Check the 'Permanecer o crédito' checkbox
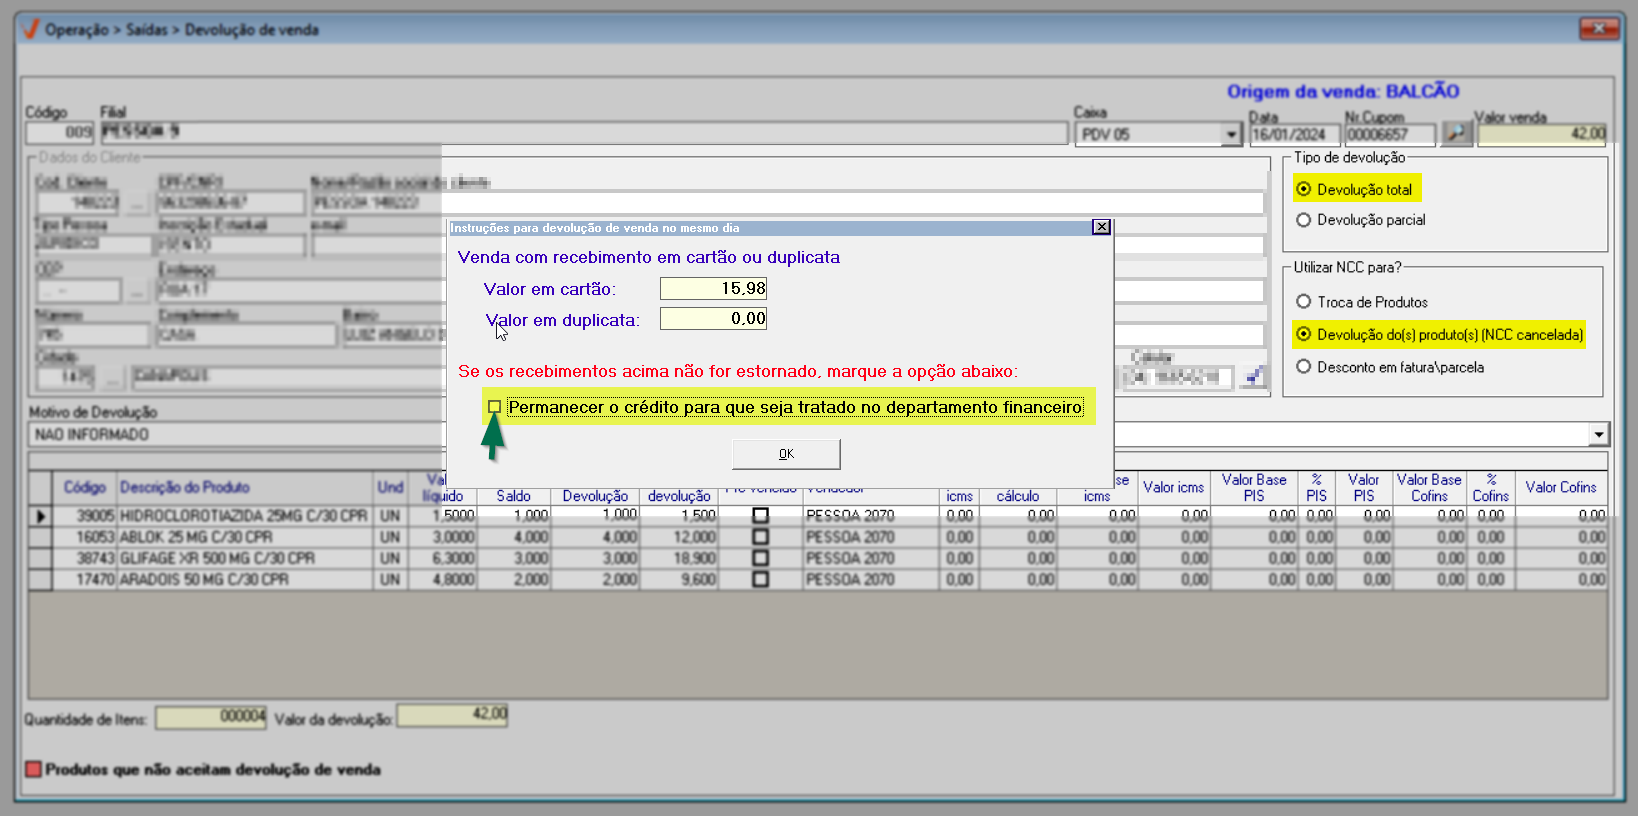Image resolution: width=1638 pixels, height=816 pixels. (x=494, y=407)
